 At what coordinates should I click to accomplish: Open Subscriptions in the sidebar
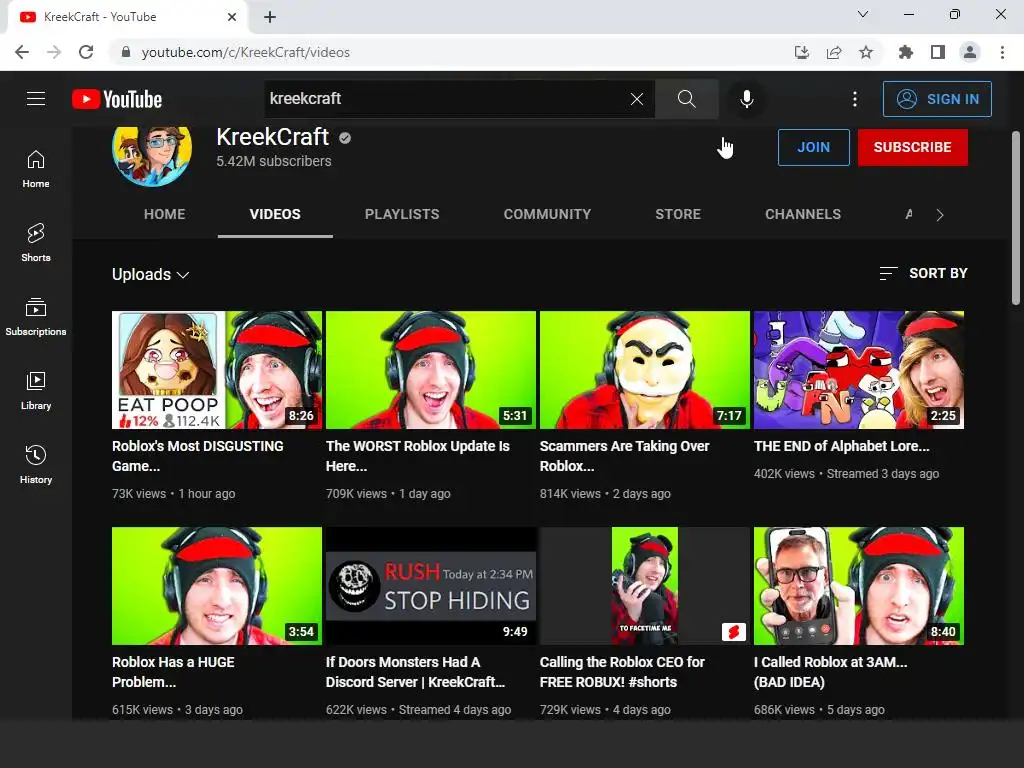36,317
